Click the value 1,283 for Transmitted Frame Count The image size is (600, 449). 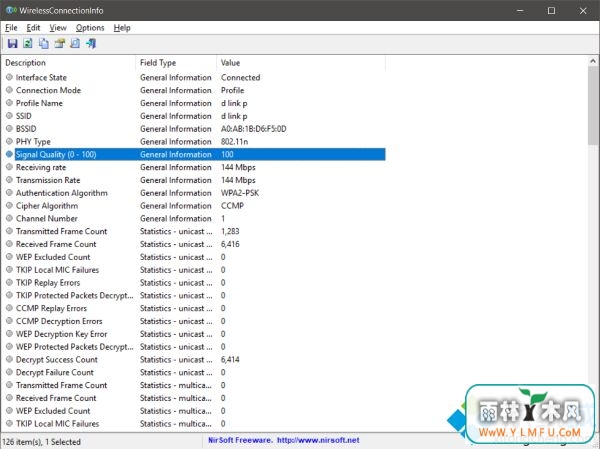click(230, 231)
